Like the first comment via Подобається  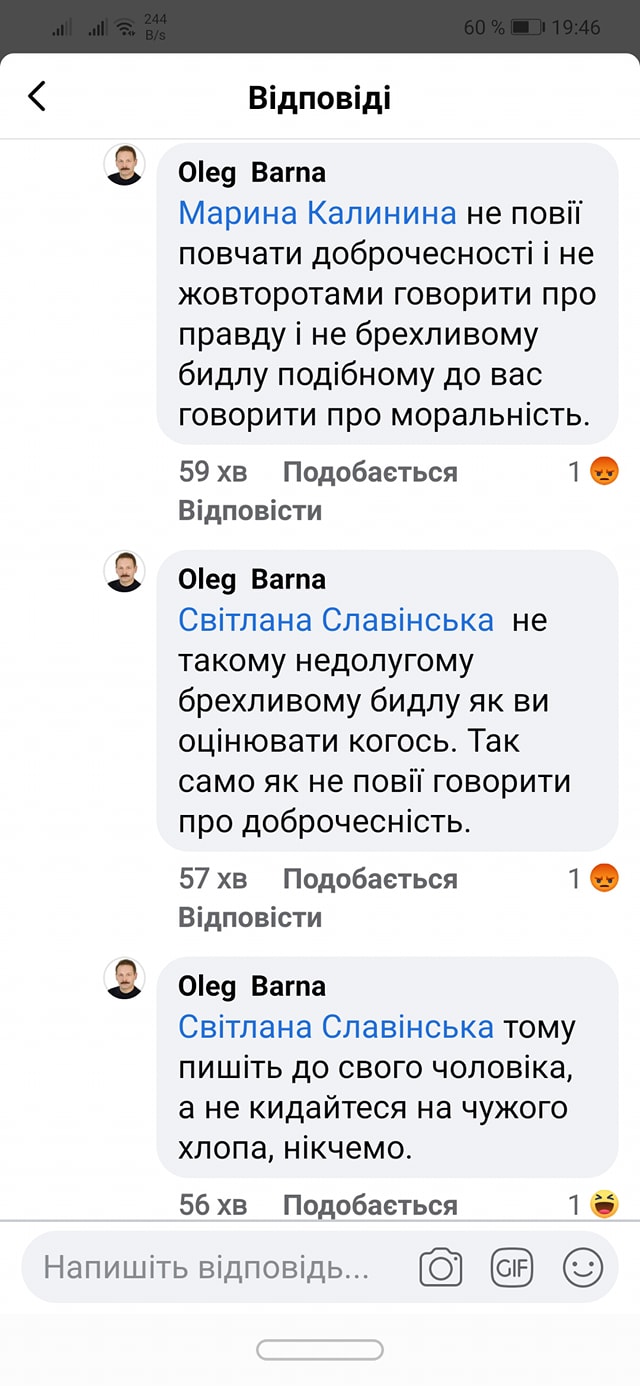pos(368,471)
